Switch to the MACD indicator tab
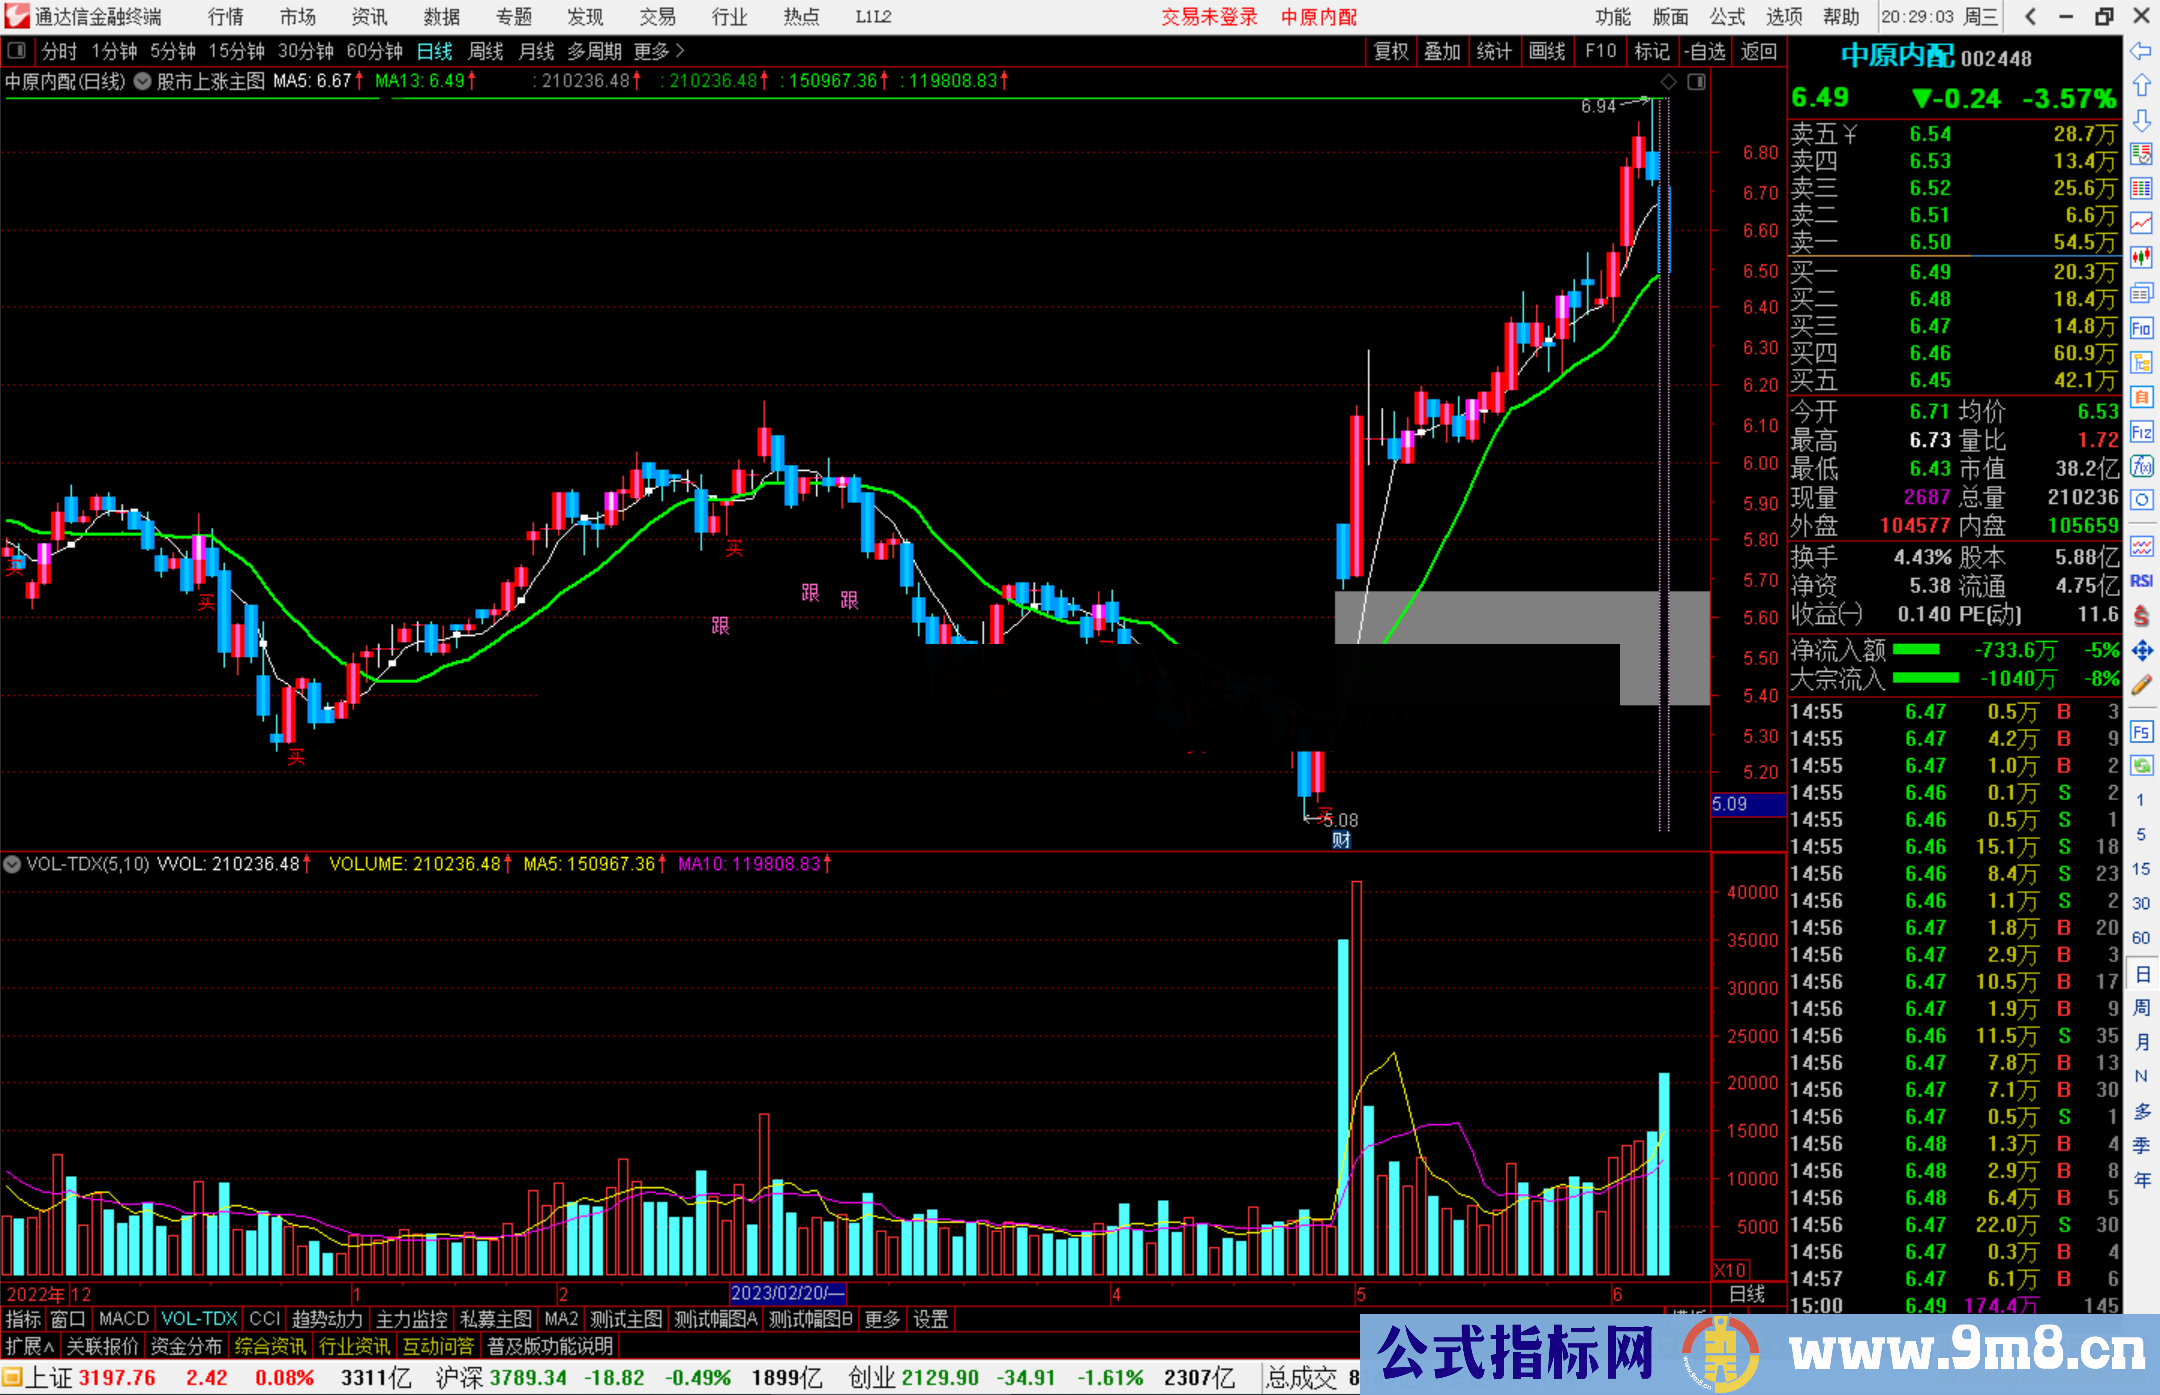The image size is (2160, 1395). [x=123, y=1319]
